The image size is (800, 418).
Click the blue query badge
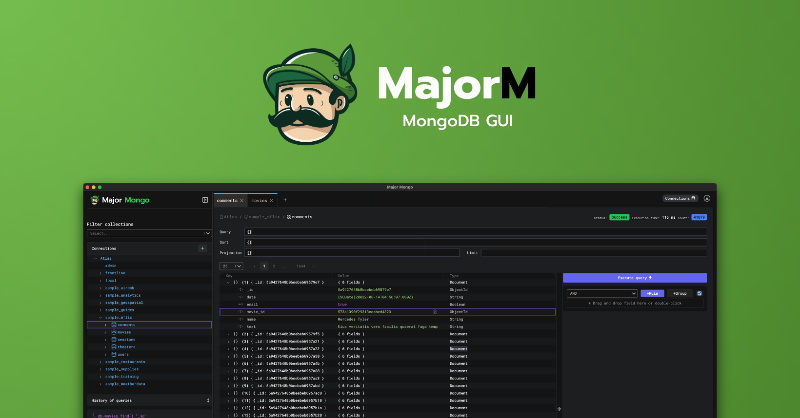[x=699, y=217]
